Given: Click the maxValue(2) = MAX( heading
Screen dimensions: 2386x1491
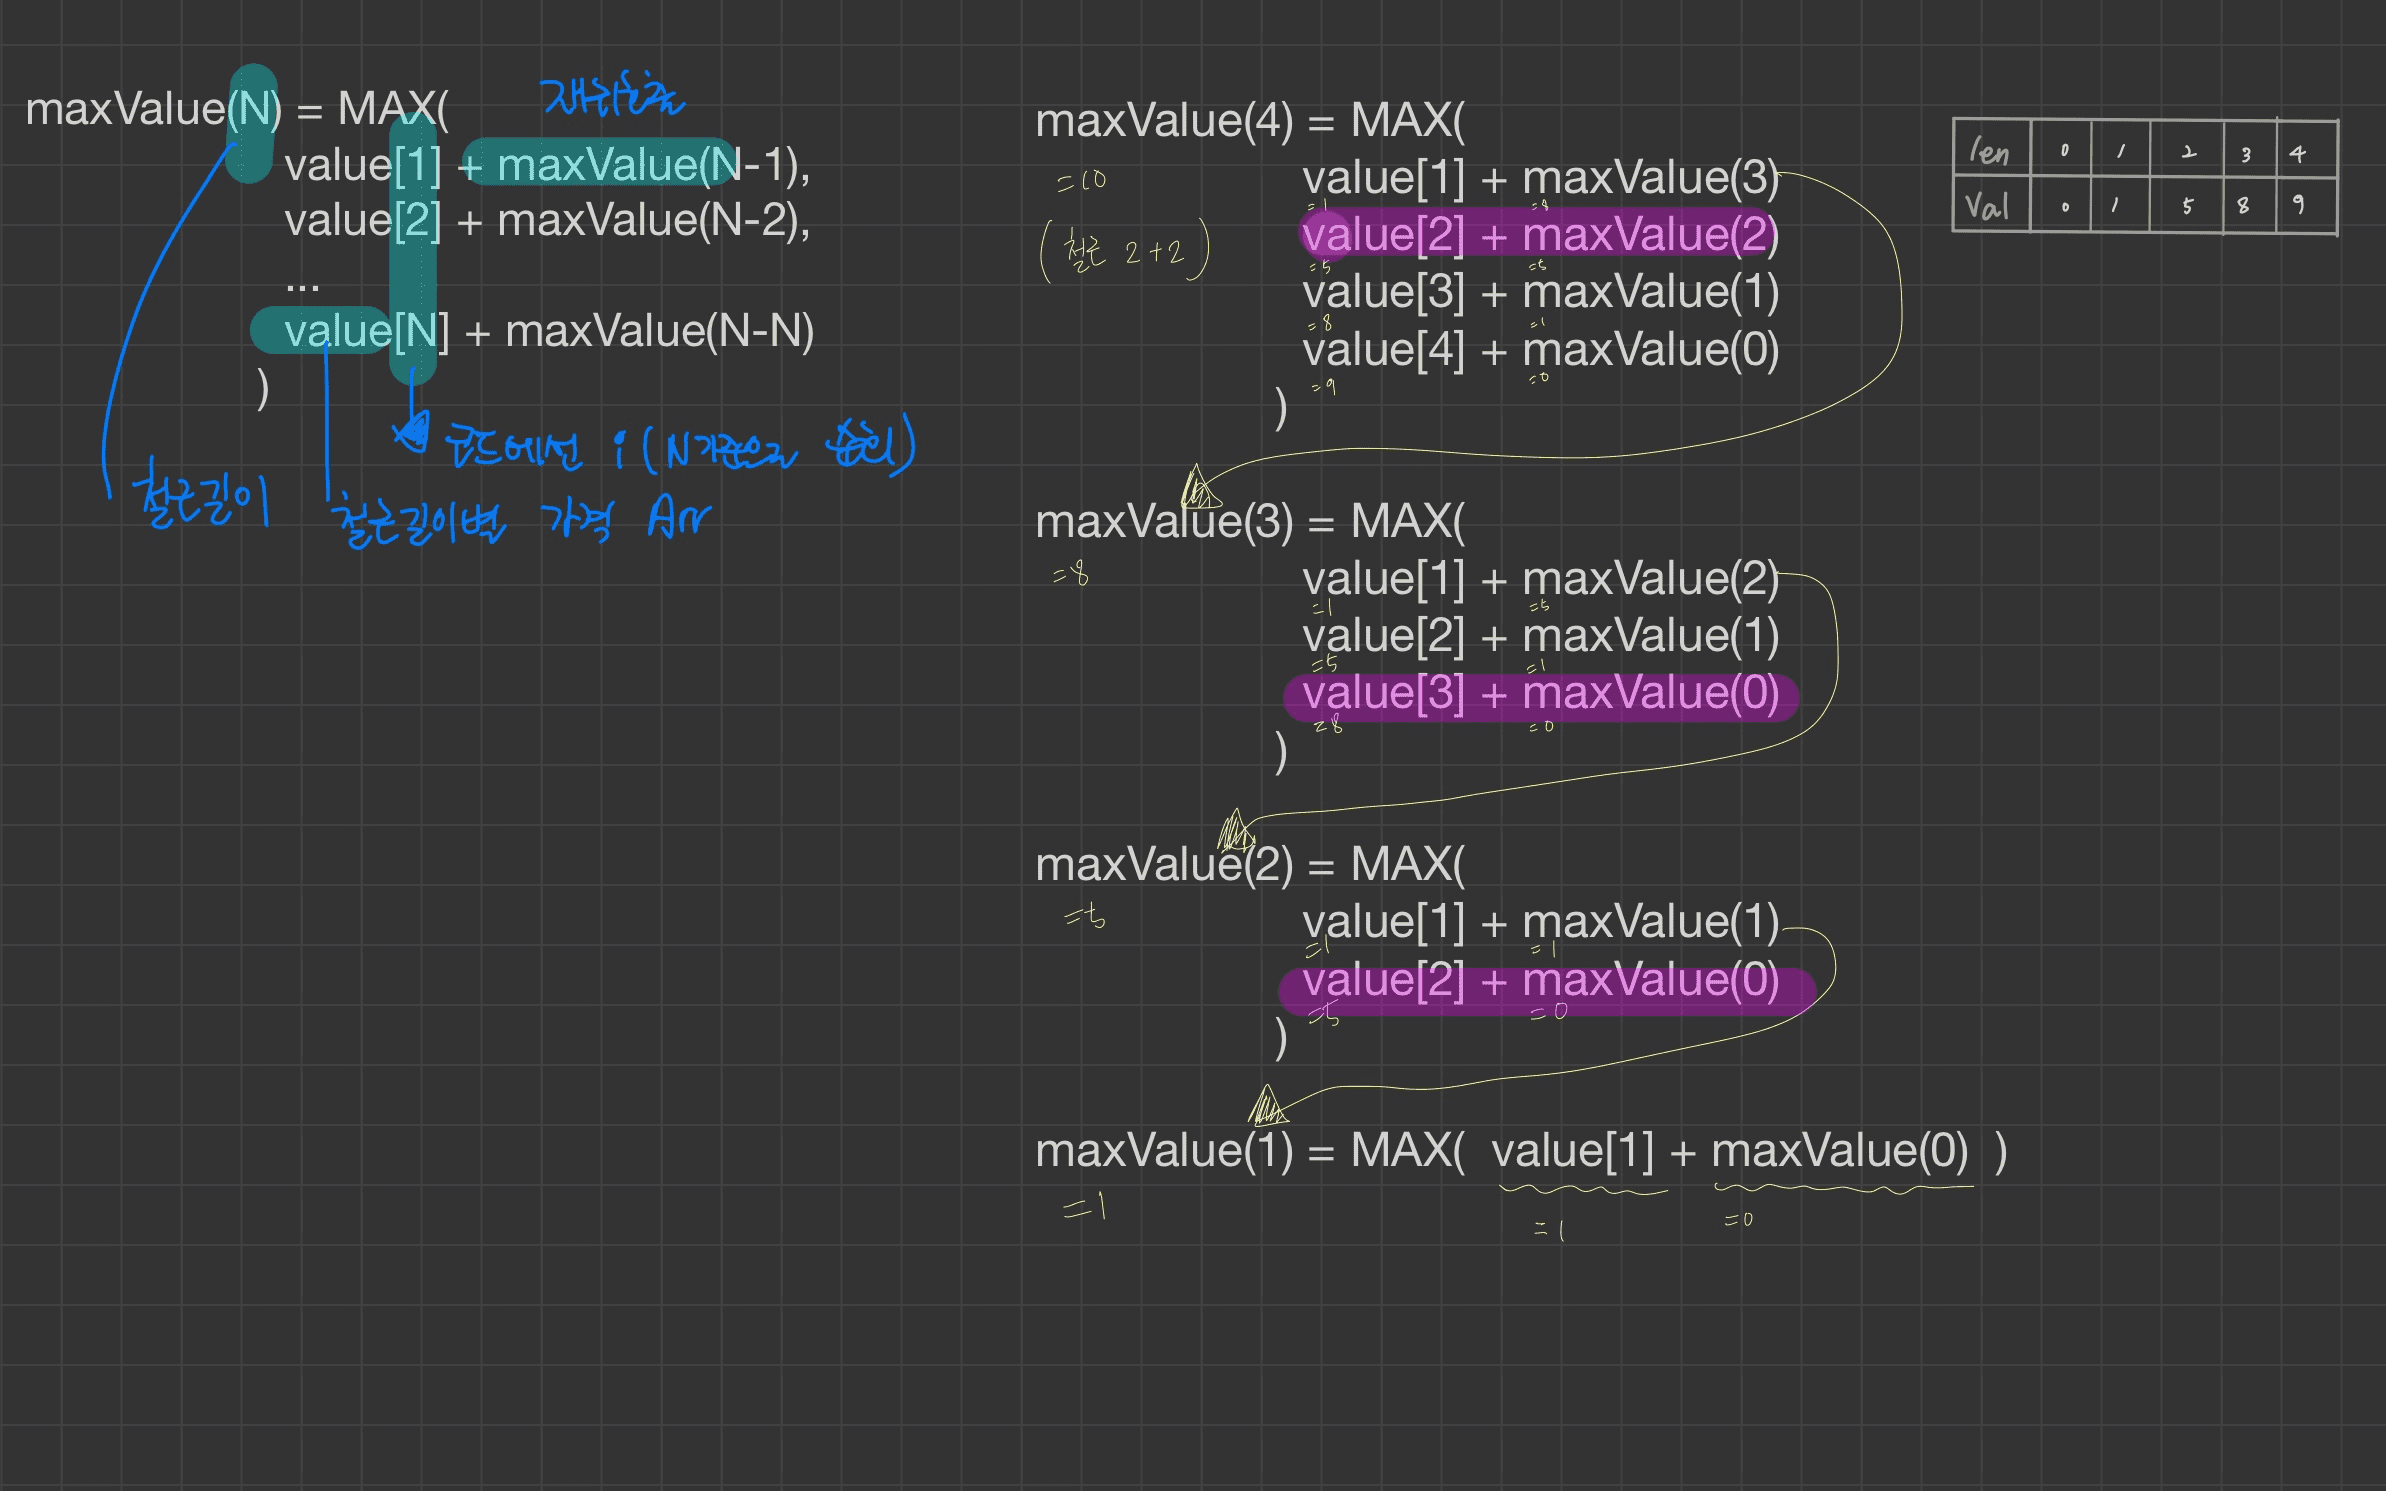Looking at the screenshot, I should (x=1249, y=865).
